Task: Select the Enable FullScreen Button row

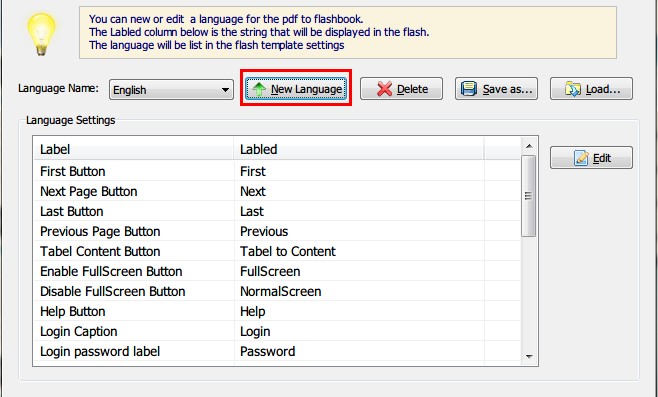Action: pyautogui.click(x=277, y=272)
